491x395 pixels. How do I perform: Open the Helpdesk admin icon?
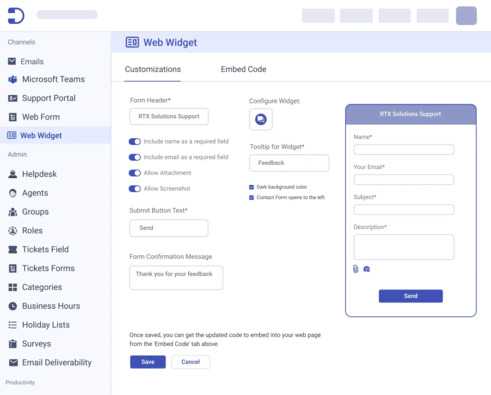13,174
